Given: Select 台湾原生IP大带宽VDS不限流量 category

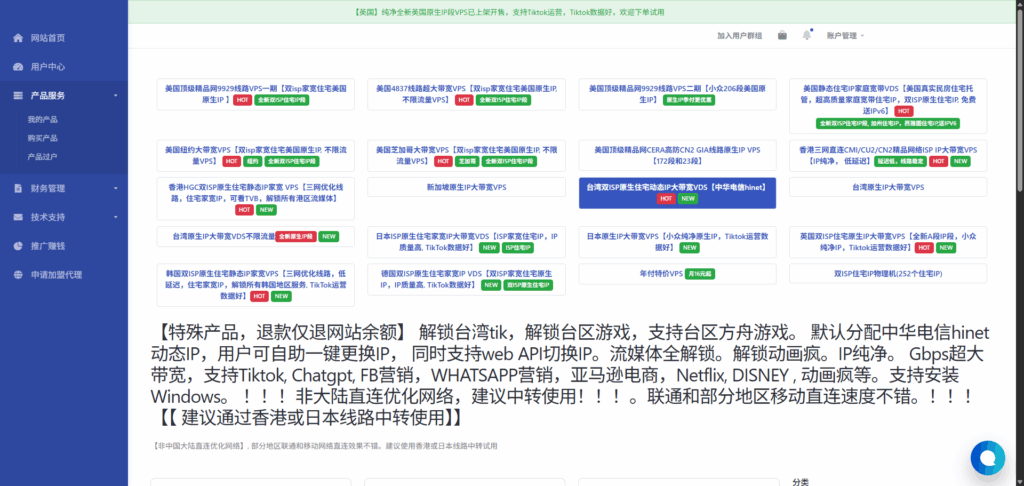Looking at the screenshot, I should click(x=256, y=236).
